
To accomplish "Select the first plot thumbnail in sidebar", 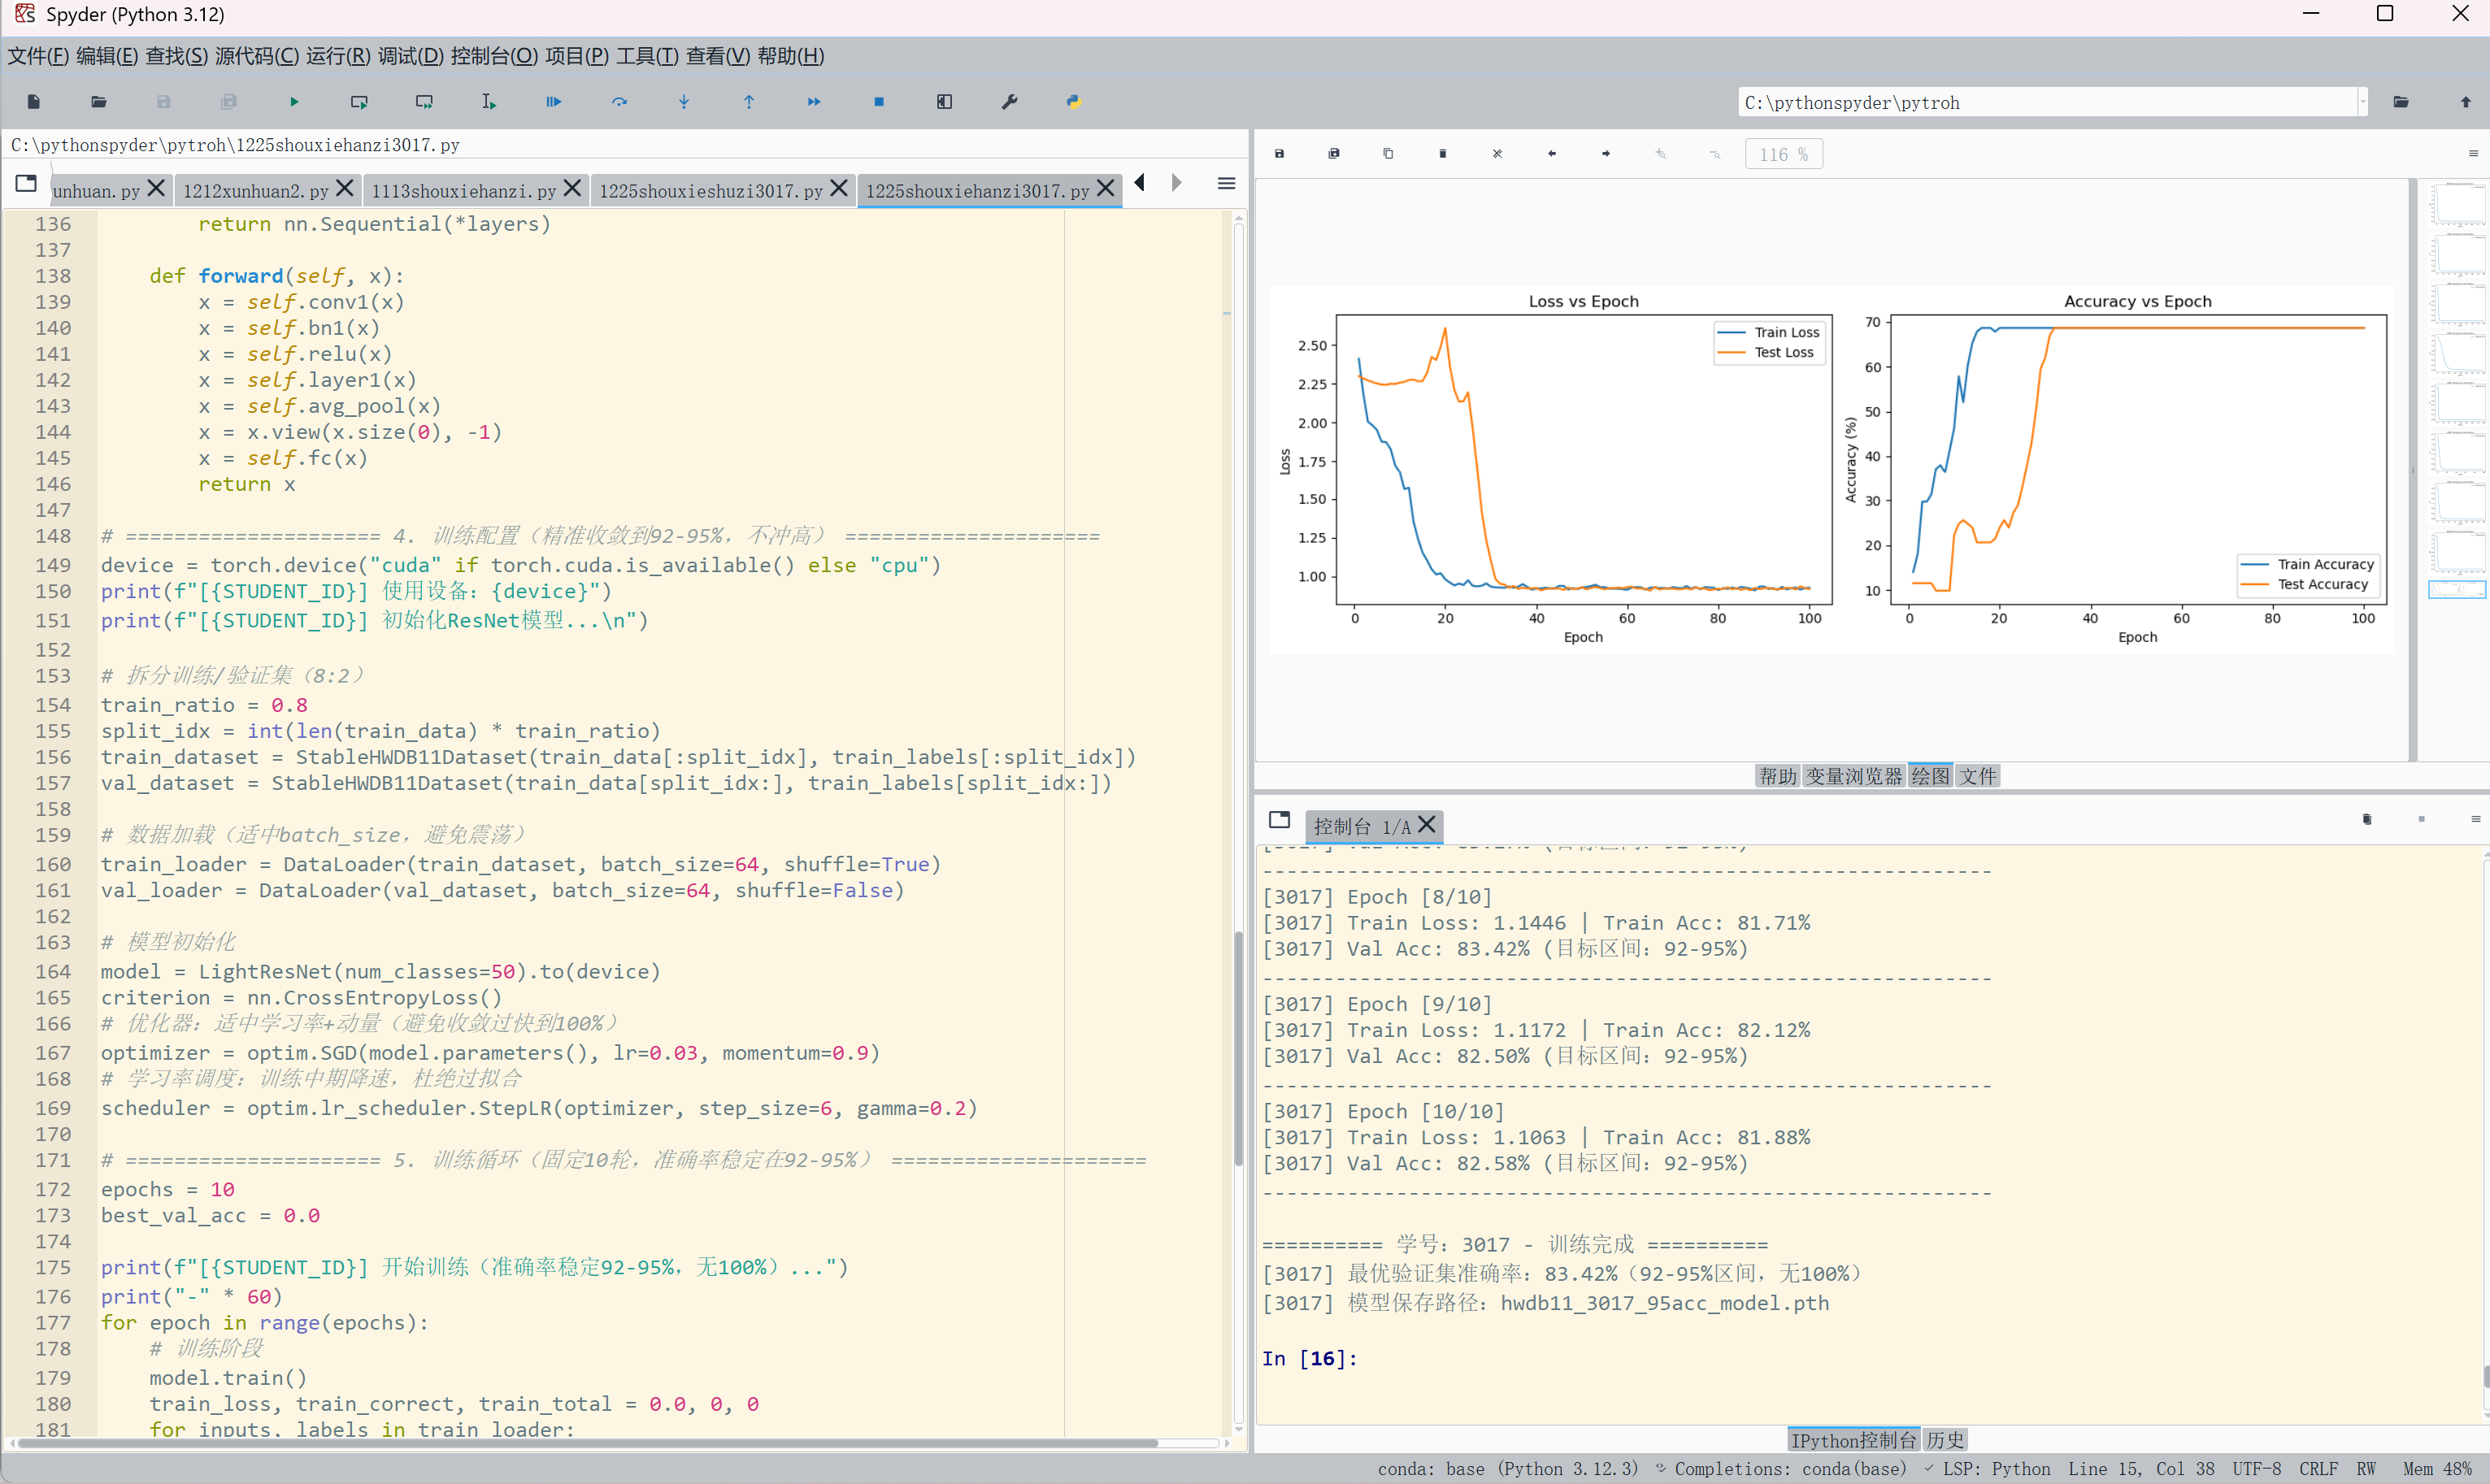I will pyautogui.click(x=2457, y=204).
